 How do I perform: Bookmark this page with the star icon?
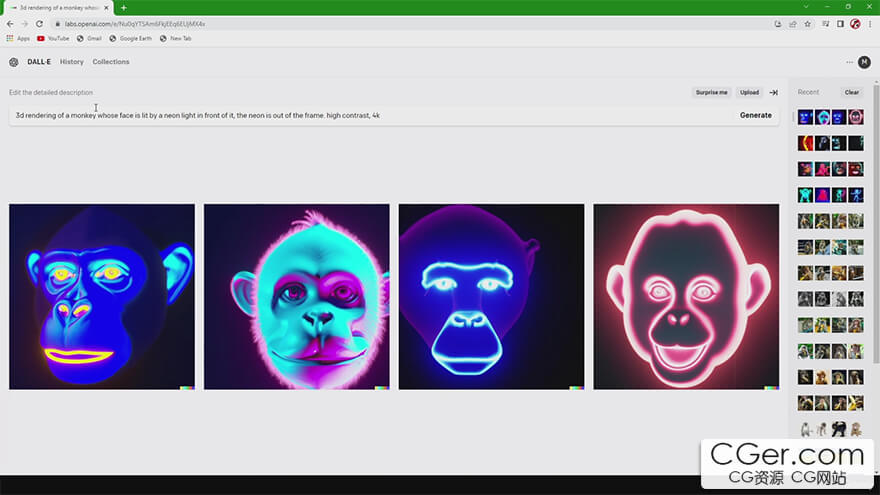click(x=807, y=24)
